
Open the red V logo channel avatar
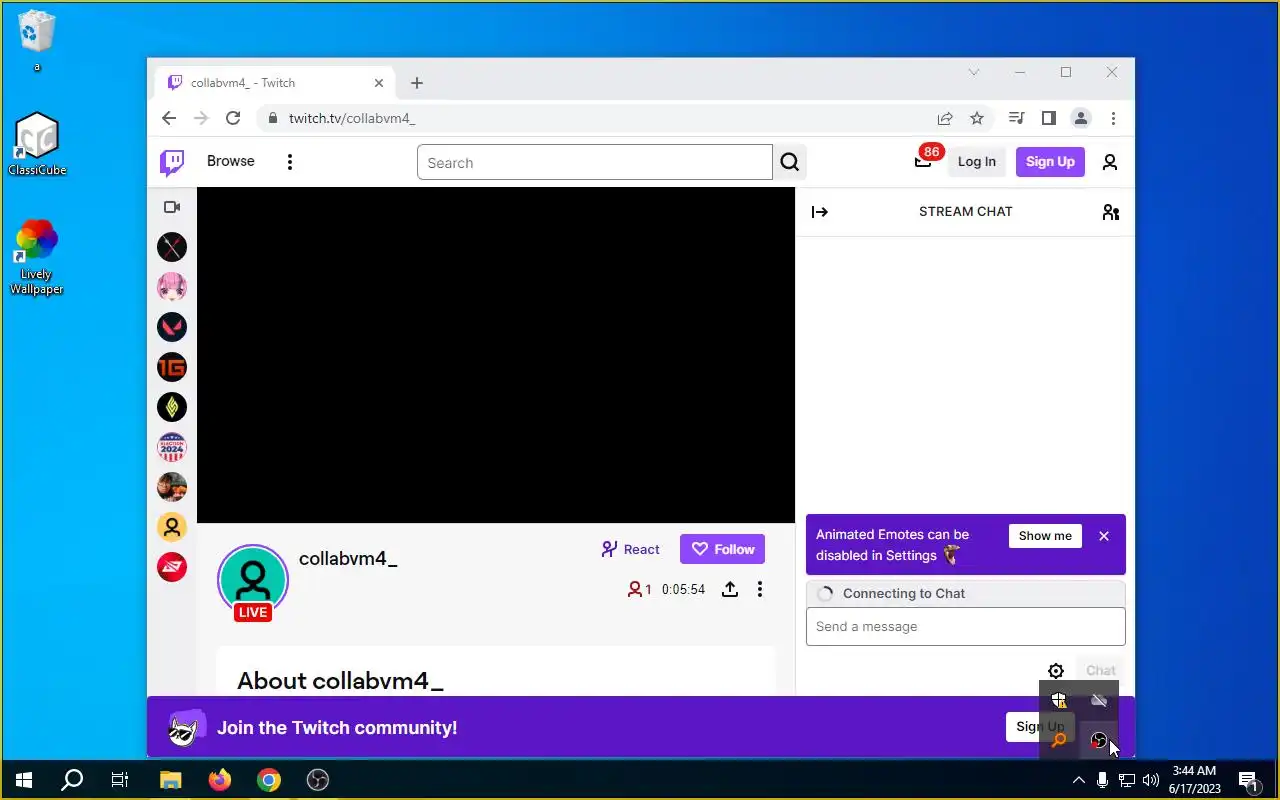pos(172,327)
